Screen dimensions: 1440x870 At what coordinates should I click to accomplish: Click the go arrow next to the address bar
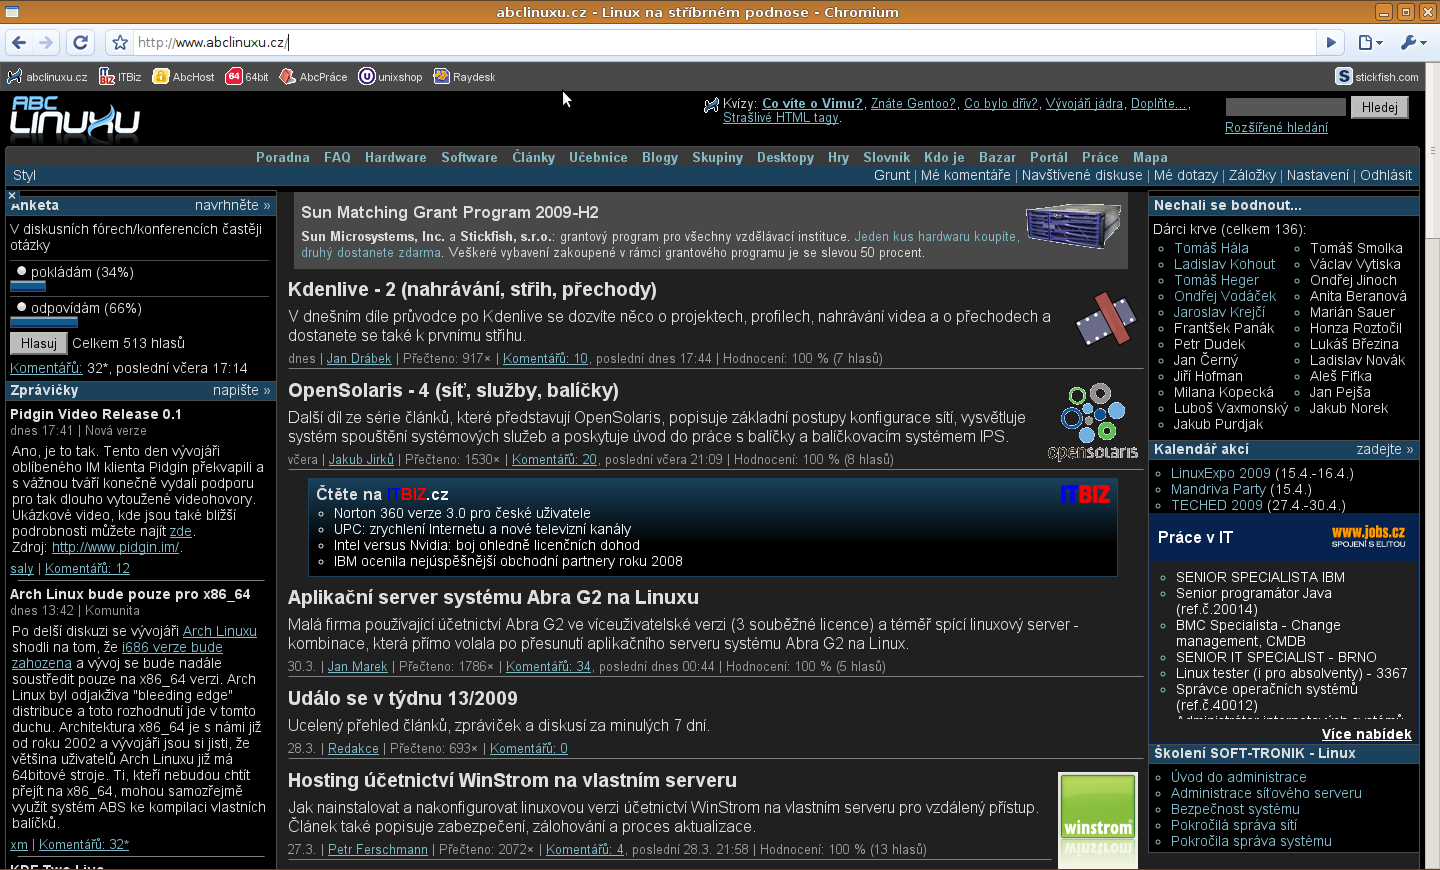point(1331,42)
